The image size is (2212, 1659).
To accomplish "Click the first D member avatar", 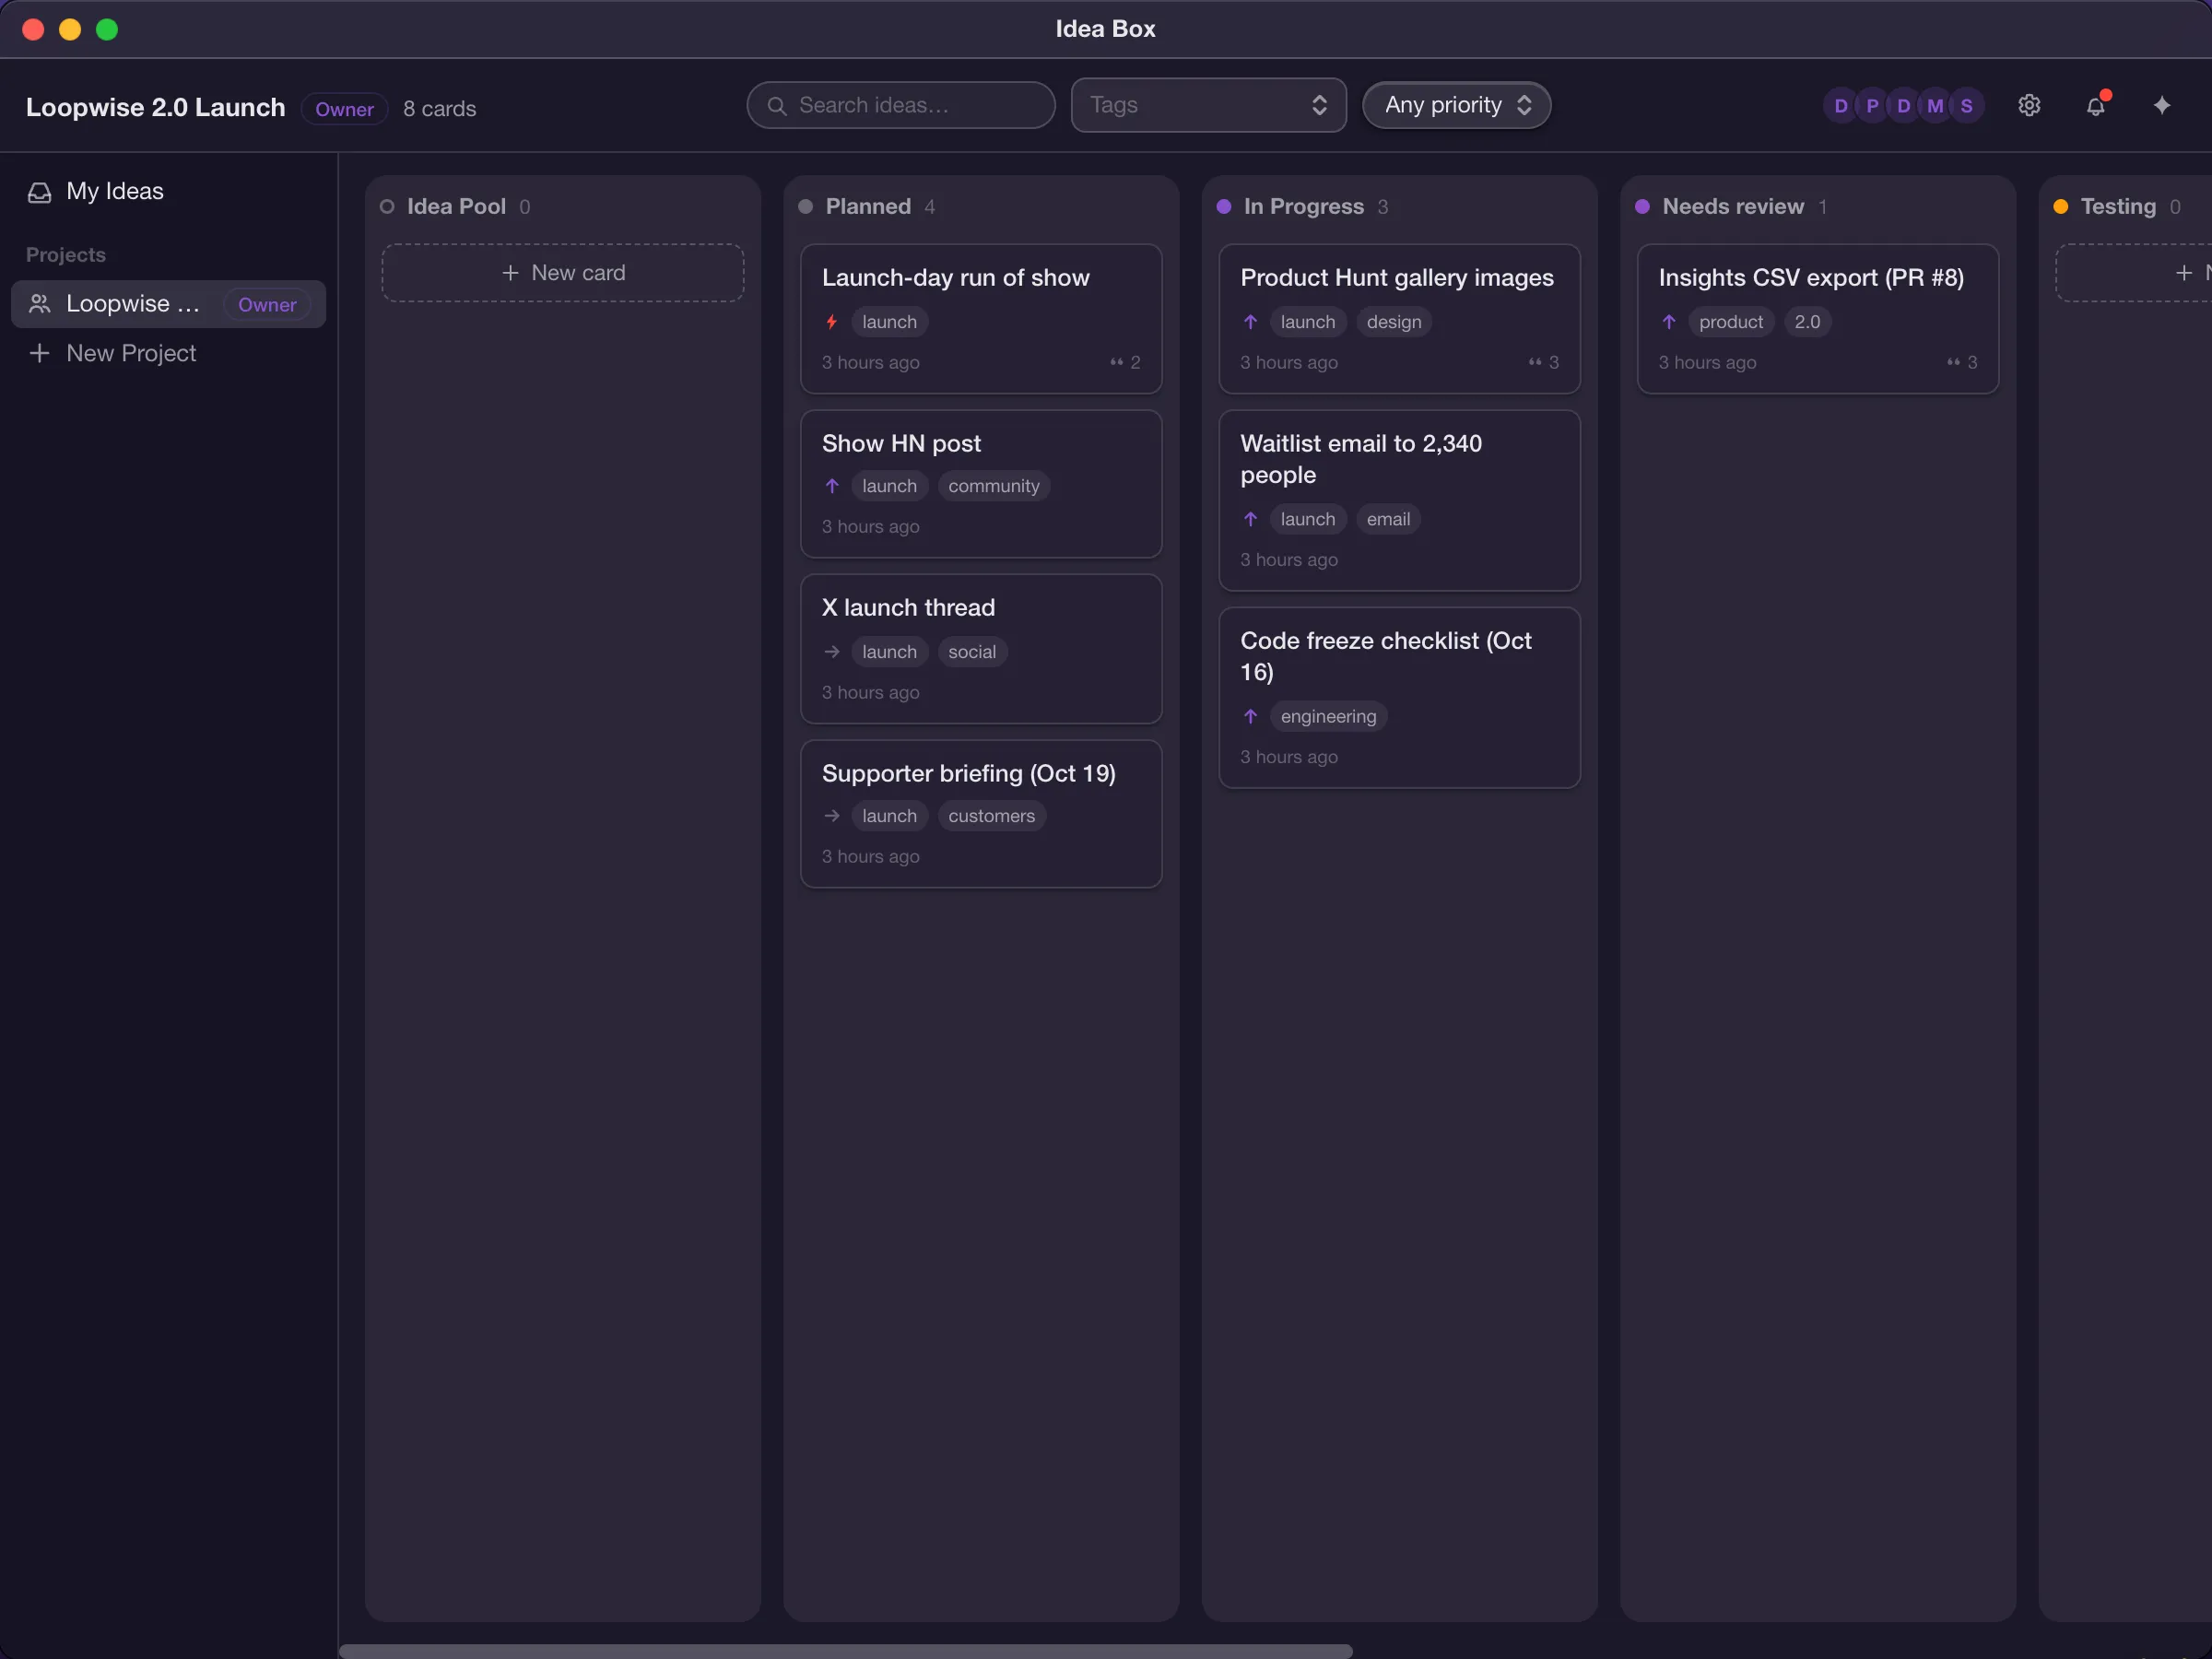I will click(1840, 105).
